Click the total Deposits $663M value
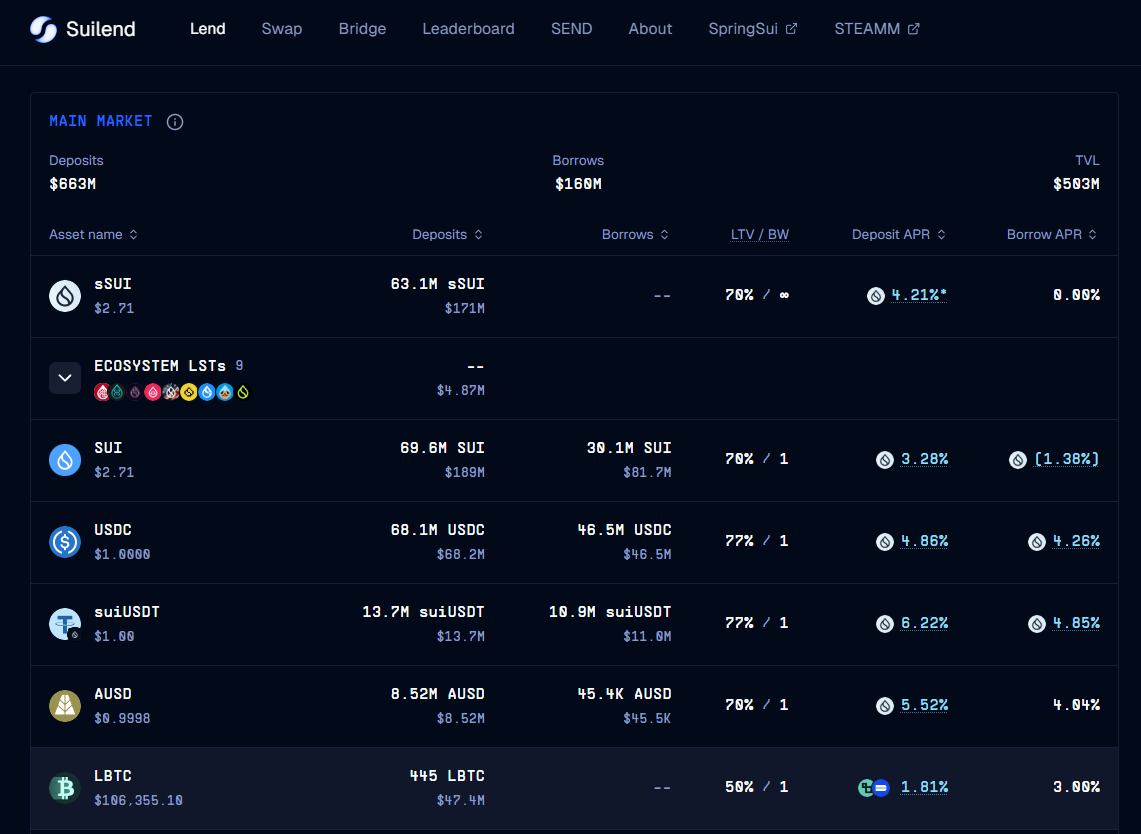This screenshot has height=834, width=1141. (72, 184)
